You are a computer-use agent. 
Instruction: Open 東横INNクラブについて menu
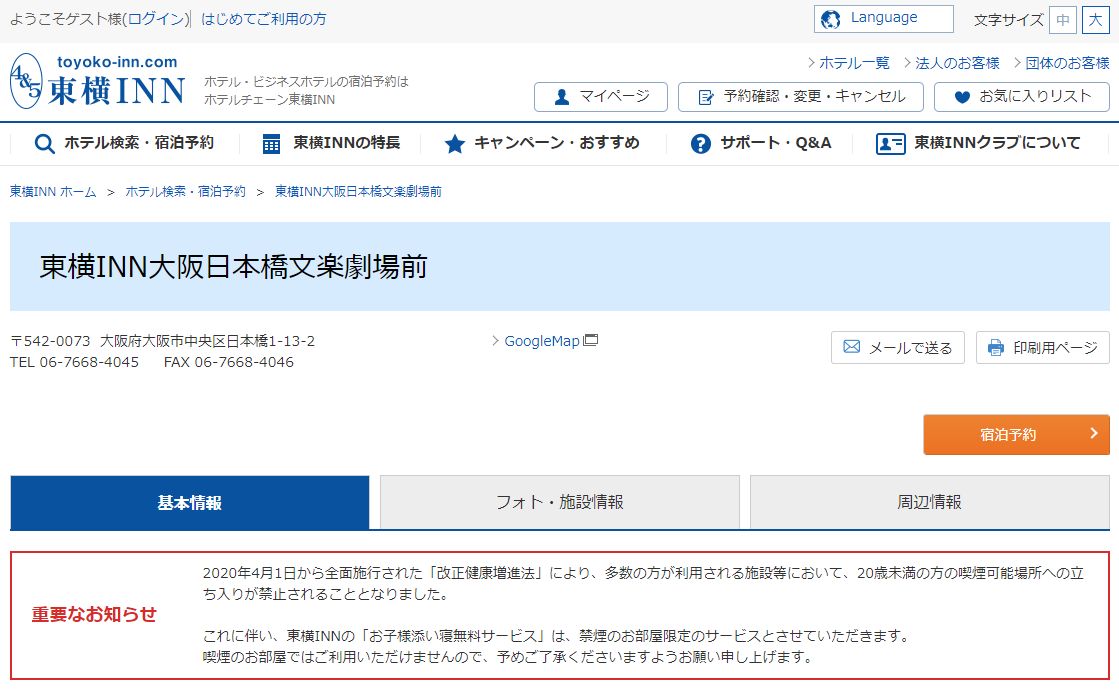point(978,143)
